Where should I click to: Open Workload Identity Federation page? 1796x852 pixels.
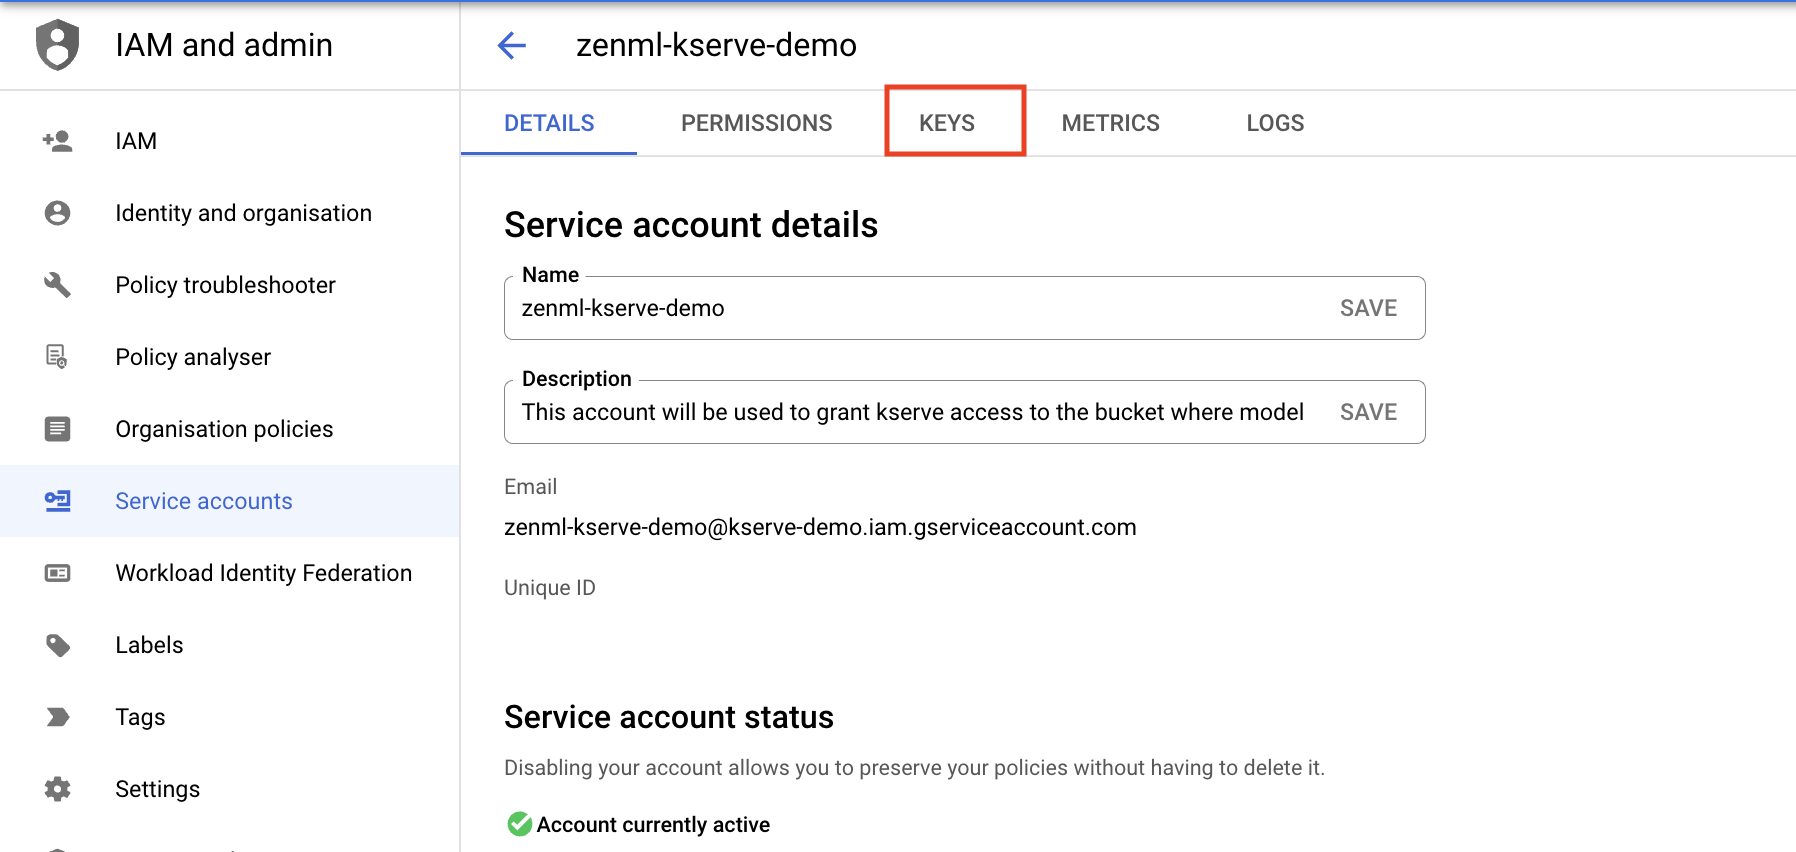(x=230, y=573)
